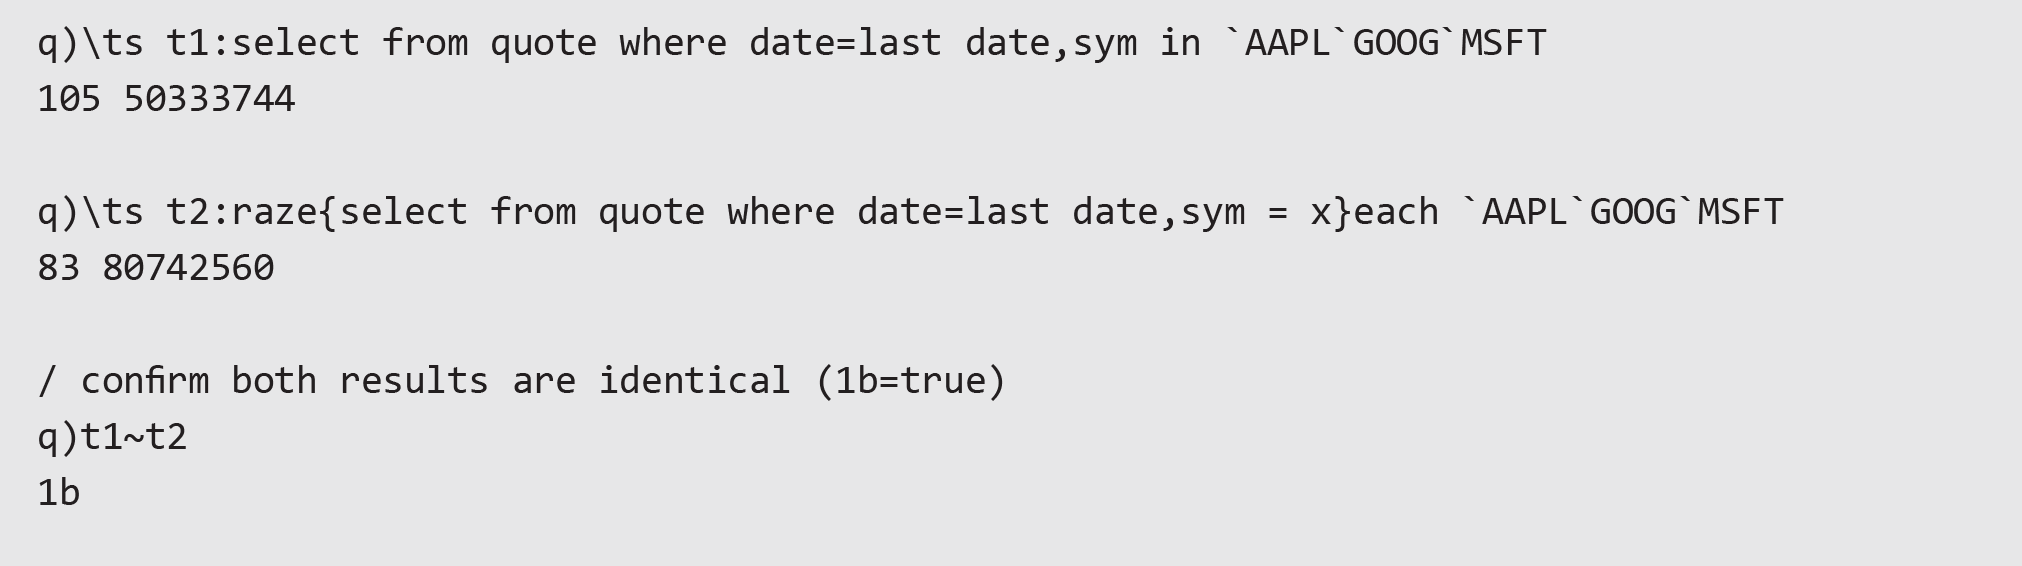Click the symbol list `AAPL`GOOG`MSFT in first line

1386,43
